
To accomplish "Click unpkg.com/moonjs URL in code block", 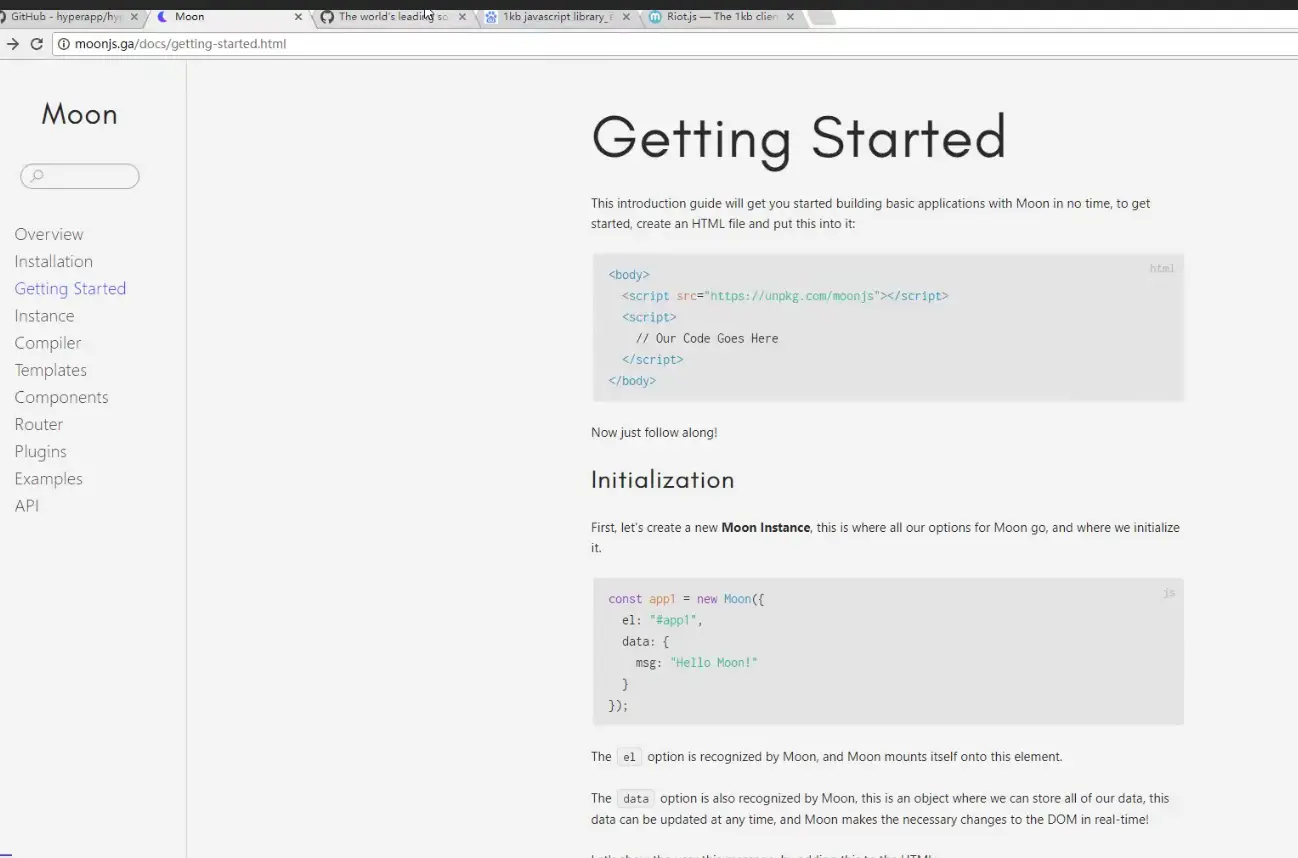I will pyautogui.click(x=793, y=296).
